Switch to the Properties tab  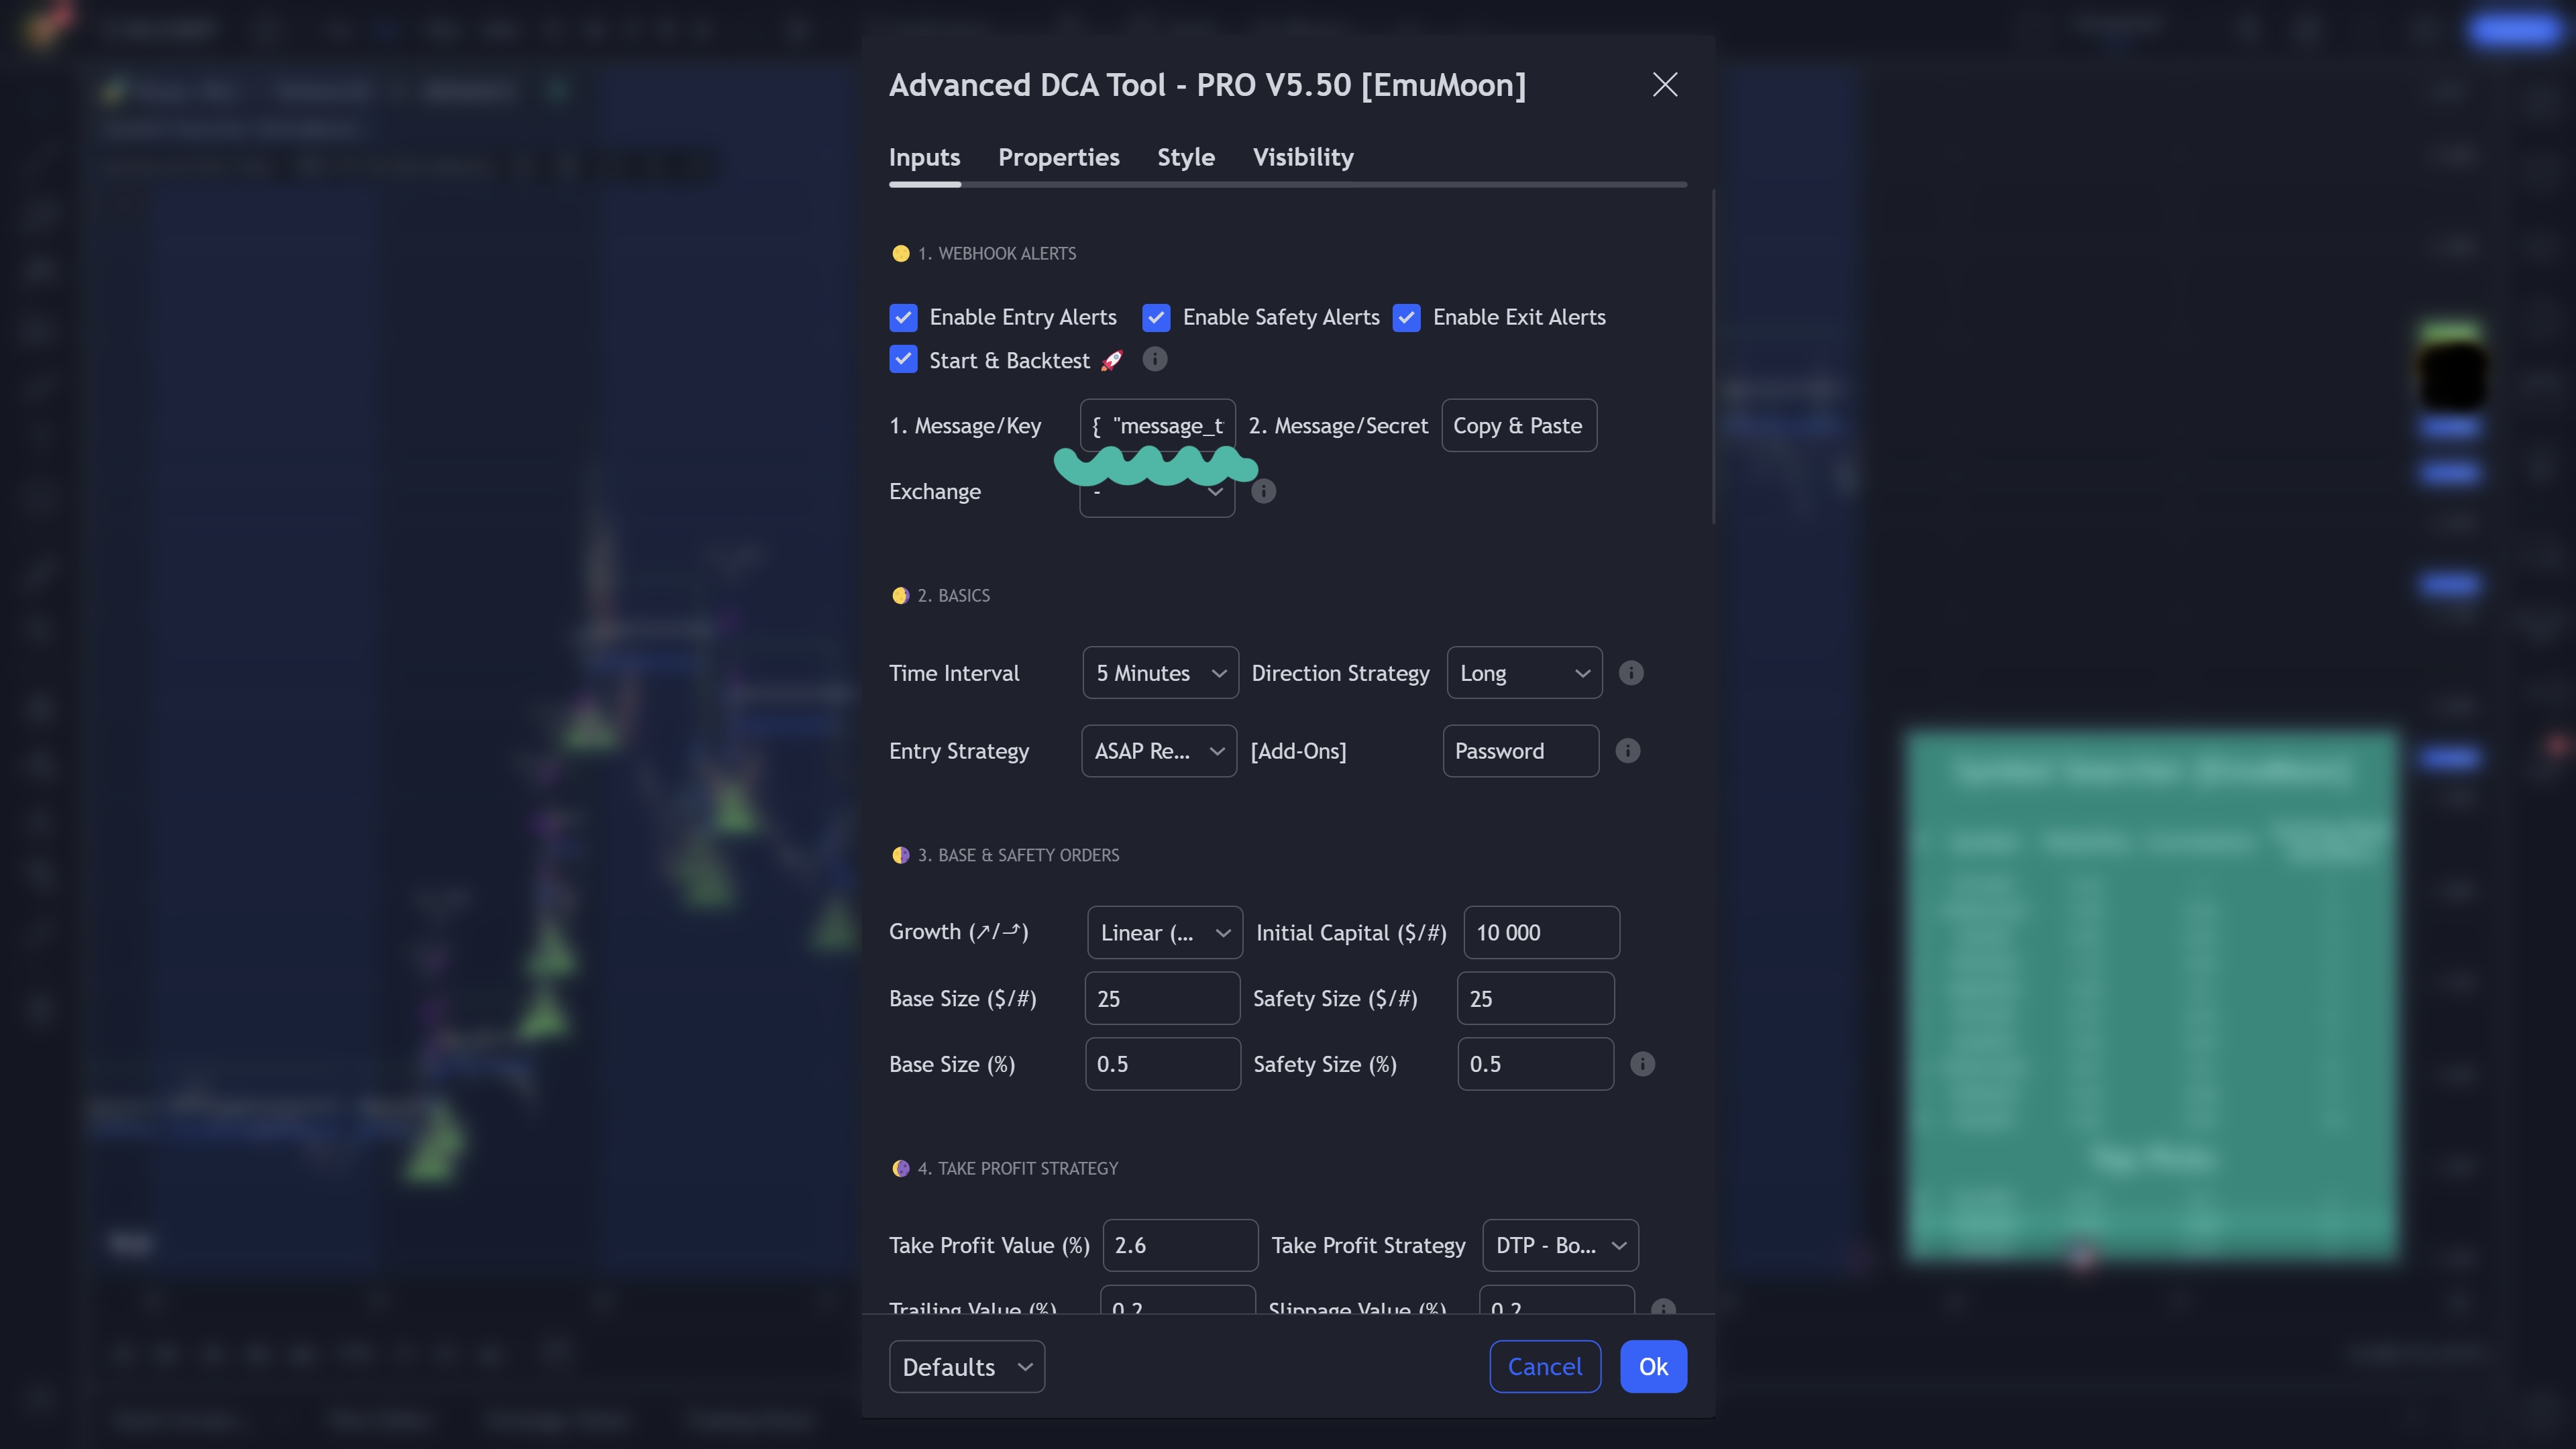[x=1058, y=157]
